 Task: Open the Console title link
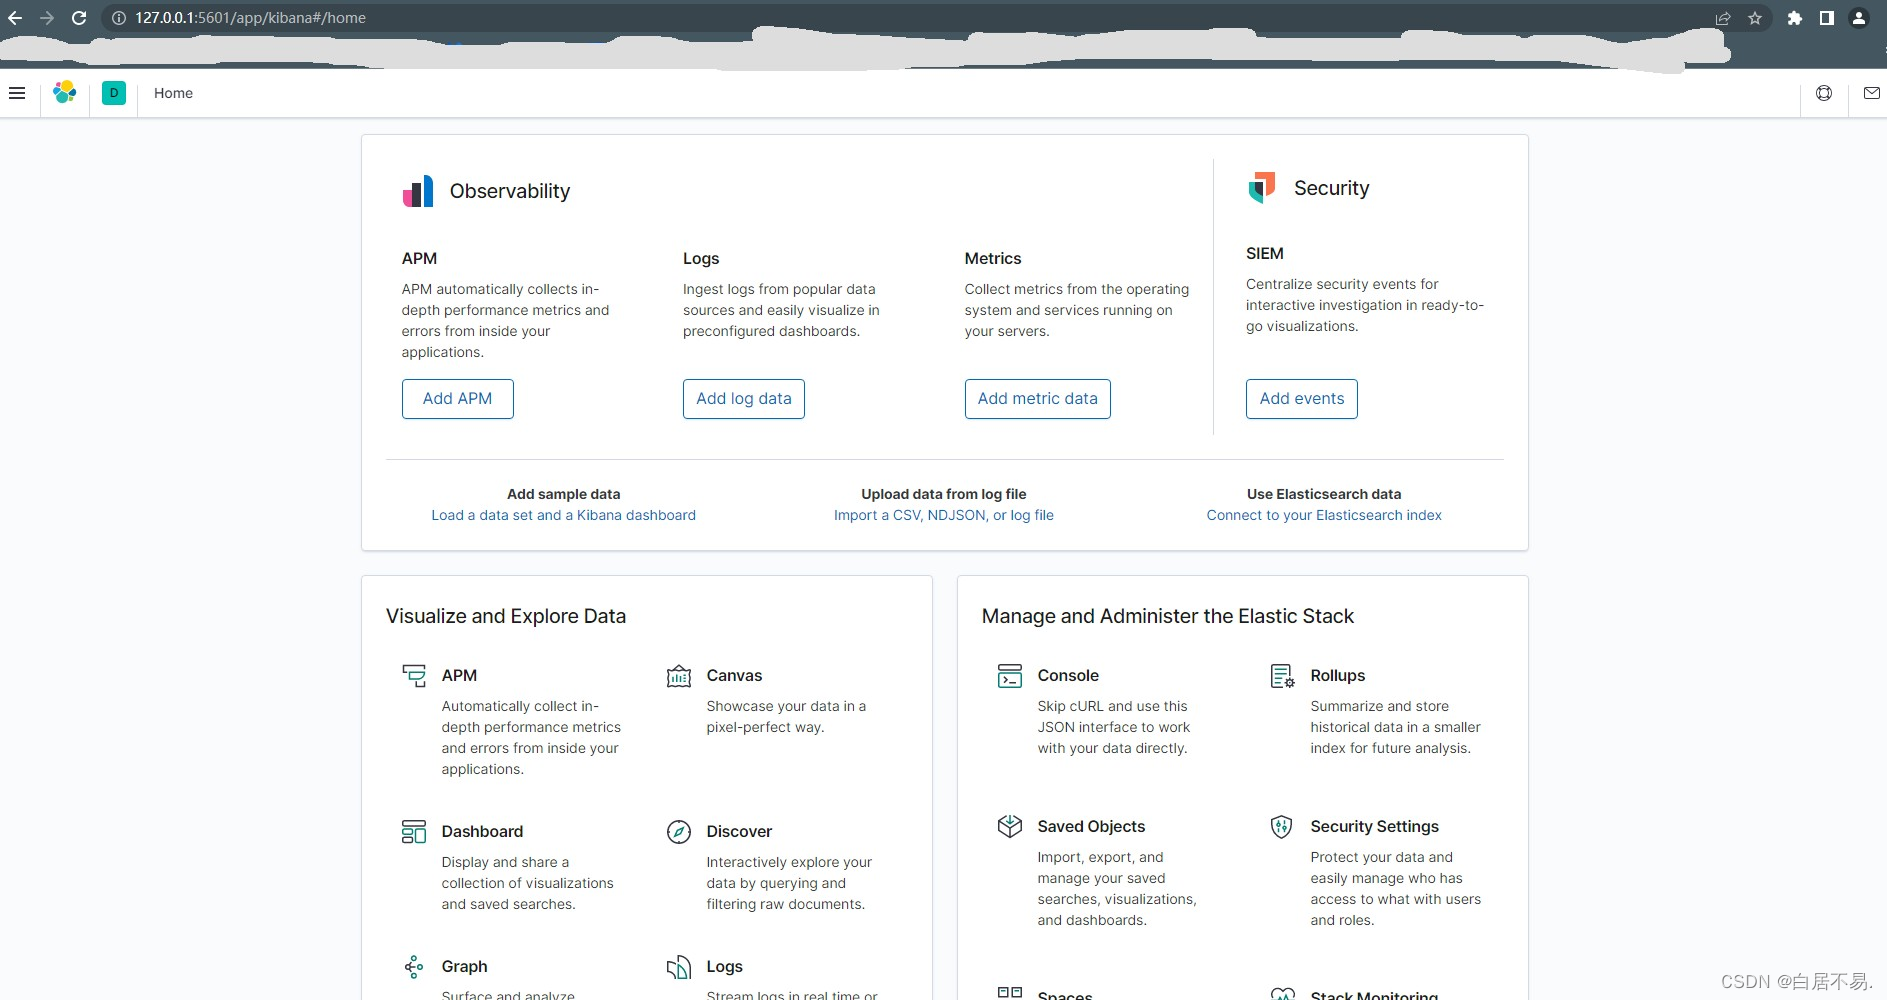click(1068, 676)
